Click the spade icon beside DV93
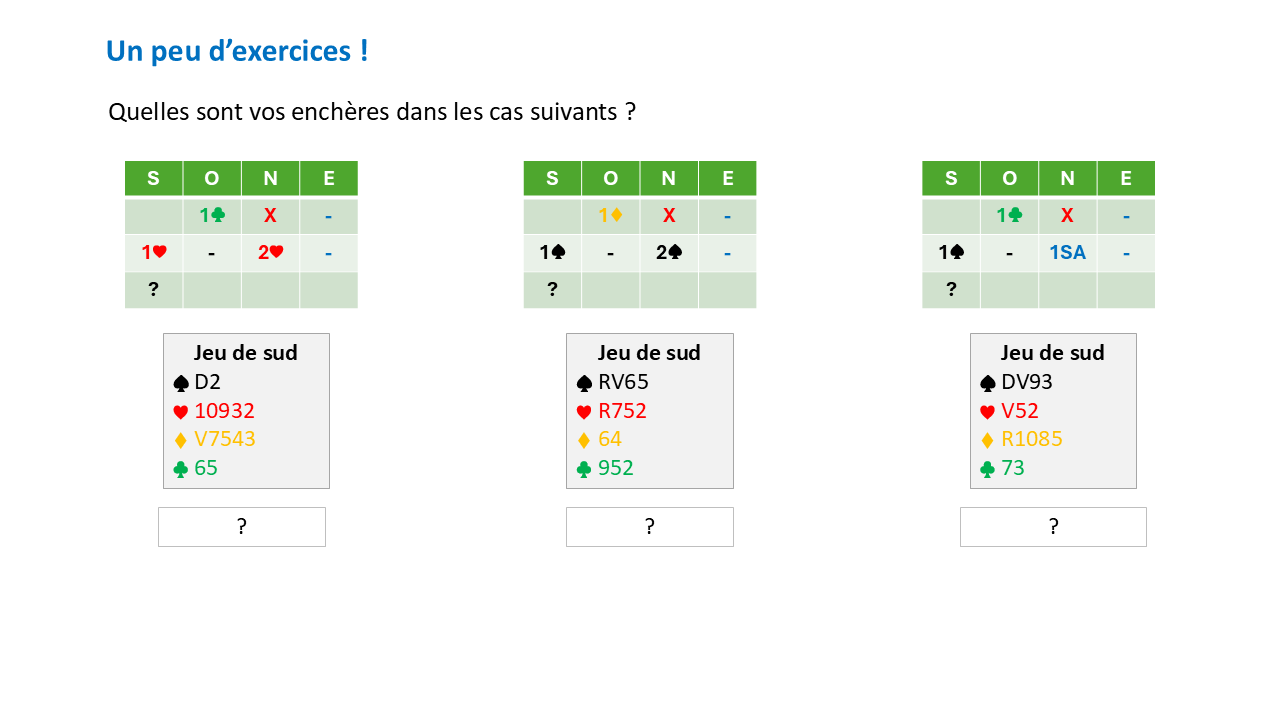1280x720 pixels. (988, 383)
